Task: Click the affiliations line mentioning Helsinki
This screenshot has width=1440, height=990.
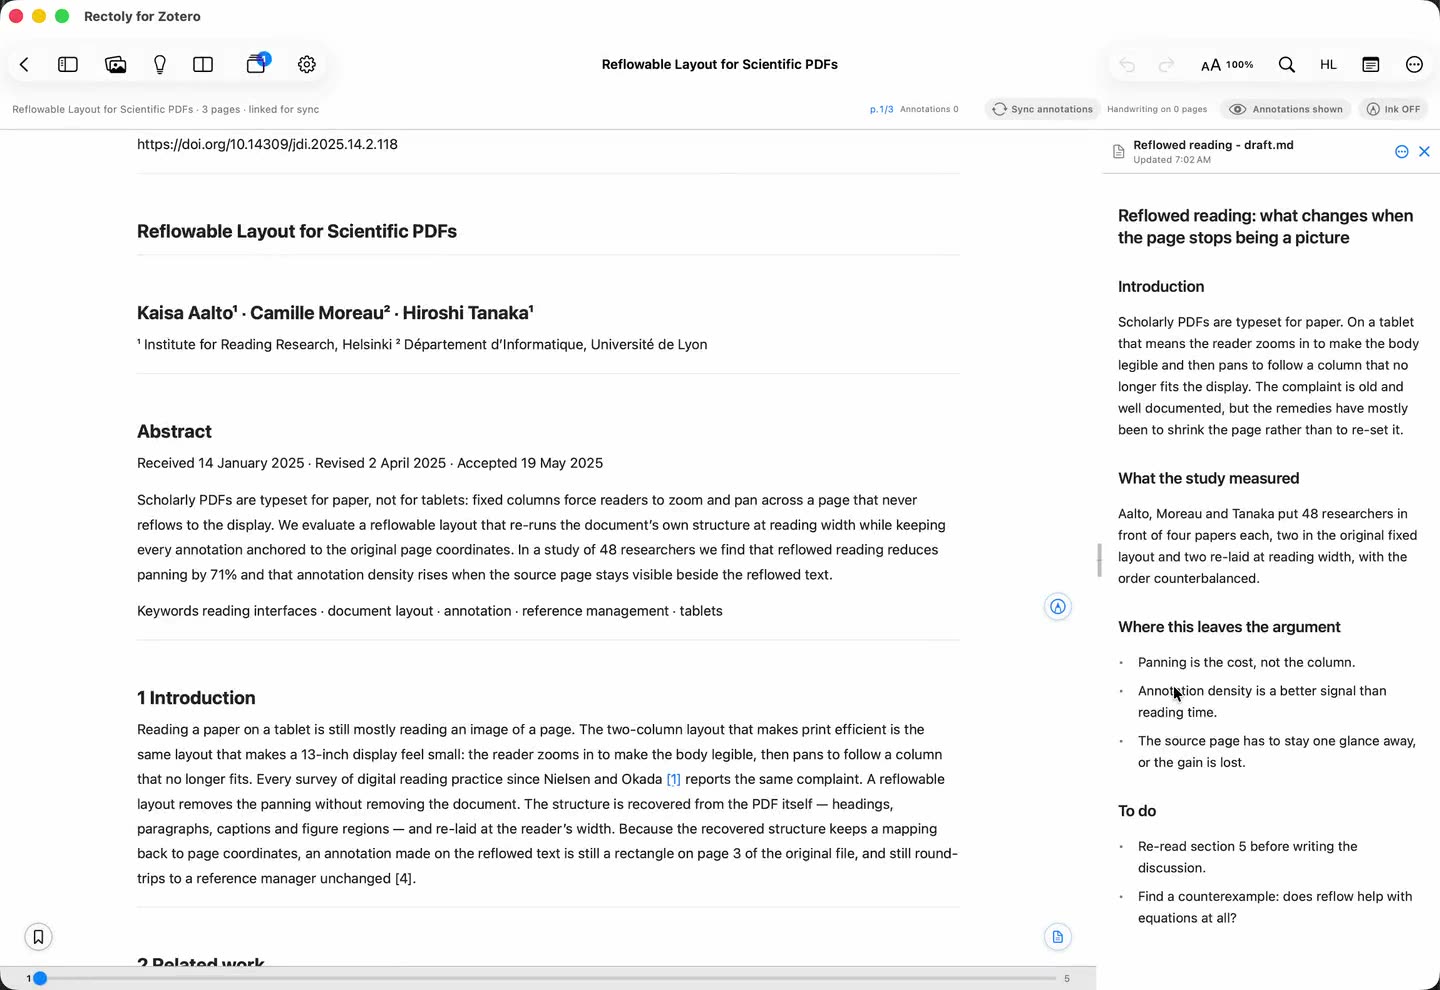Action: click(422, 344)
